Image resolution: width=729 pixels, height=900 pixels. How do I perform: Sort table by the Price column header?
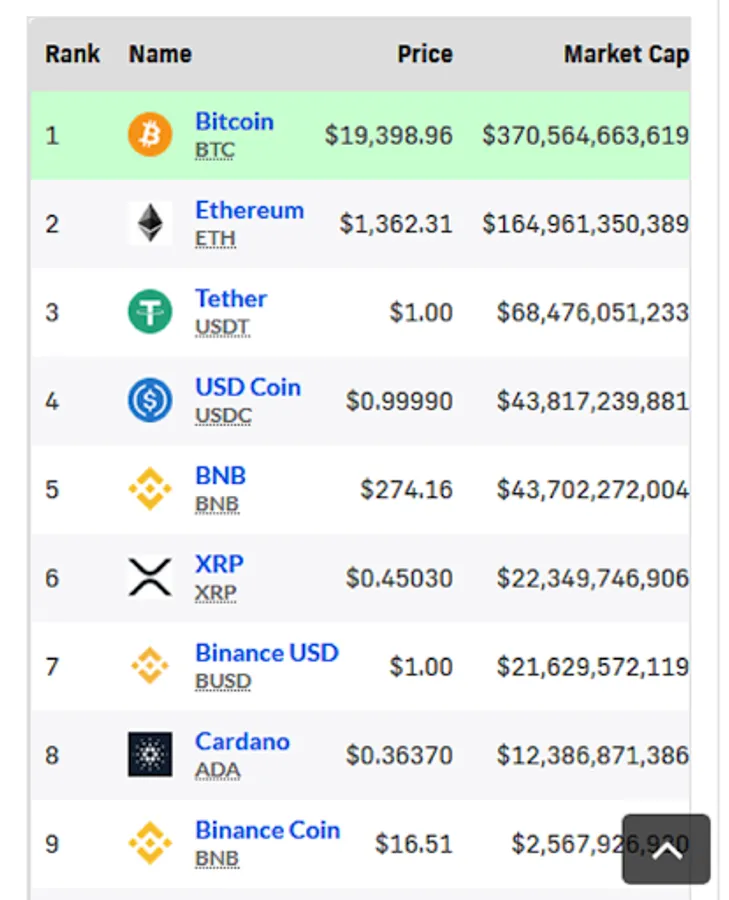pos(425,54)
